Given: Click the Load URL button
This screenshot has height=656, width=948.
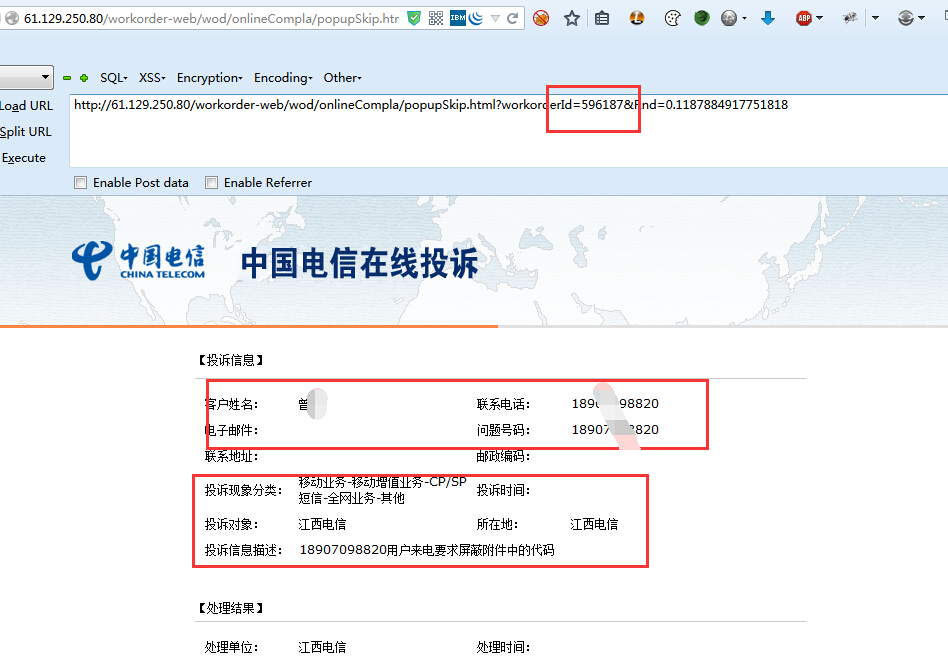Looking at the screenshot, I should [x=26, y=106].
